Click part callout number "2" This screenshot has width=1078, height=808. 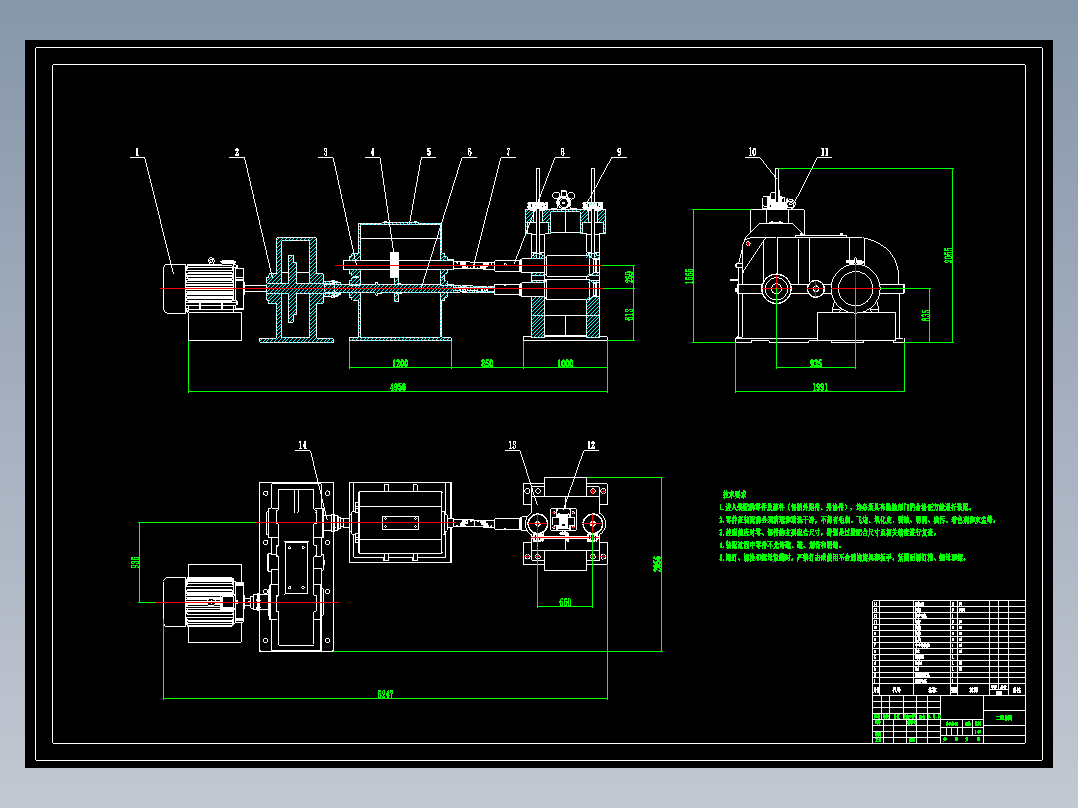pos(237,152)
